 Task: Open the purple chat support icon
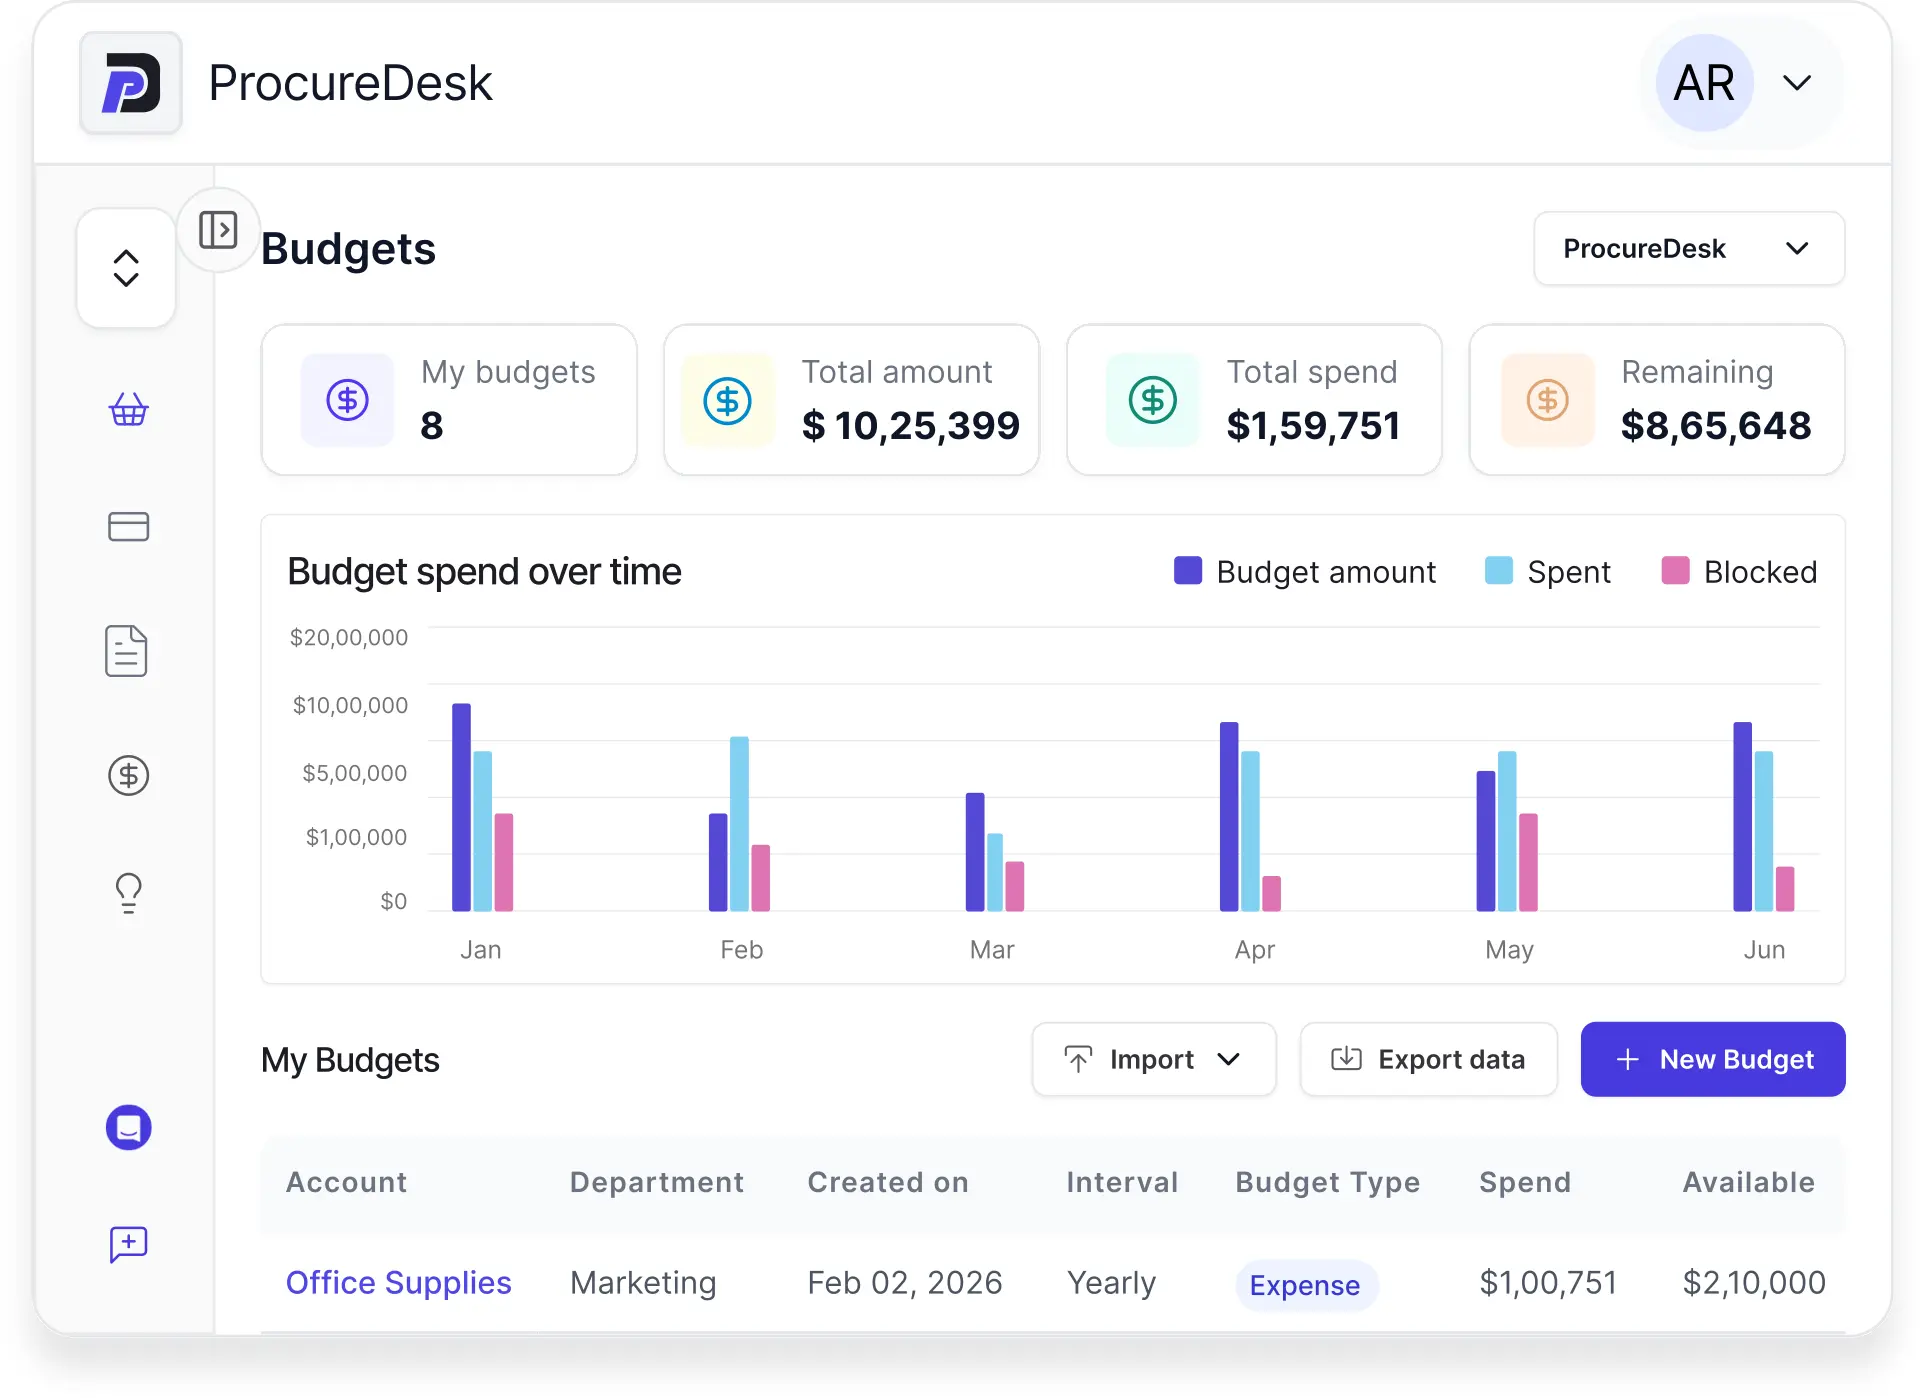(x=128, y=1128)
